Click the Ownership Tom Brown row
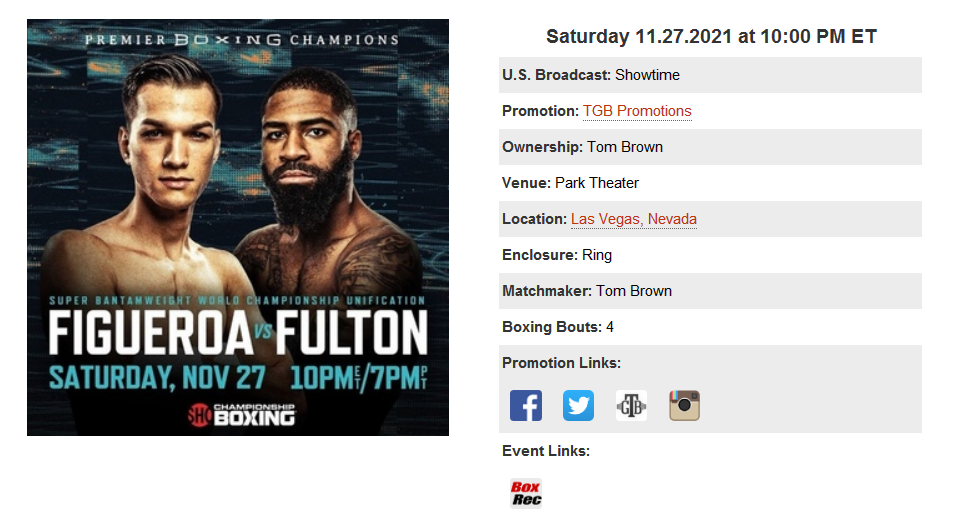 coord(710,147)
